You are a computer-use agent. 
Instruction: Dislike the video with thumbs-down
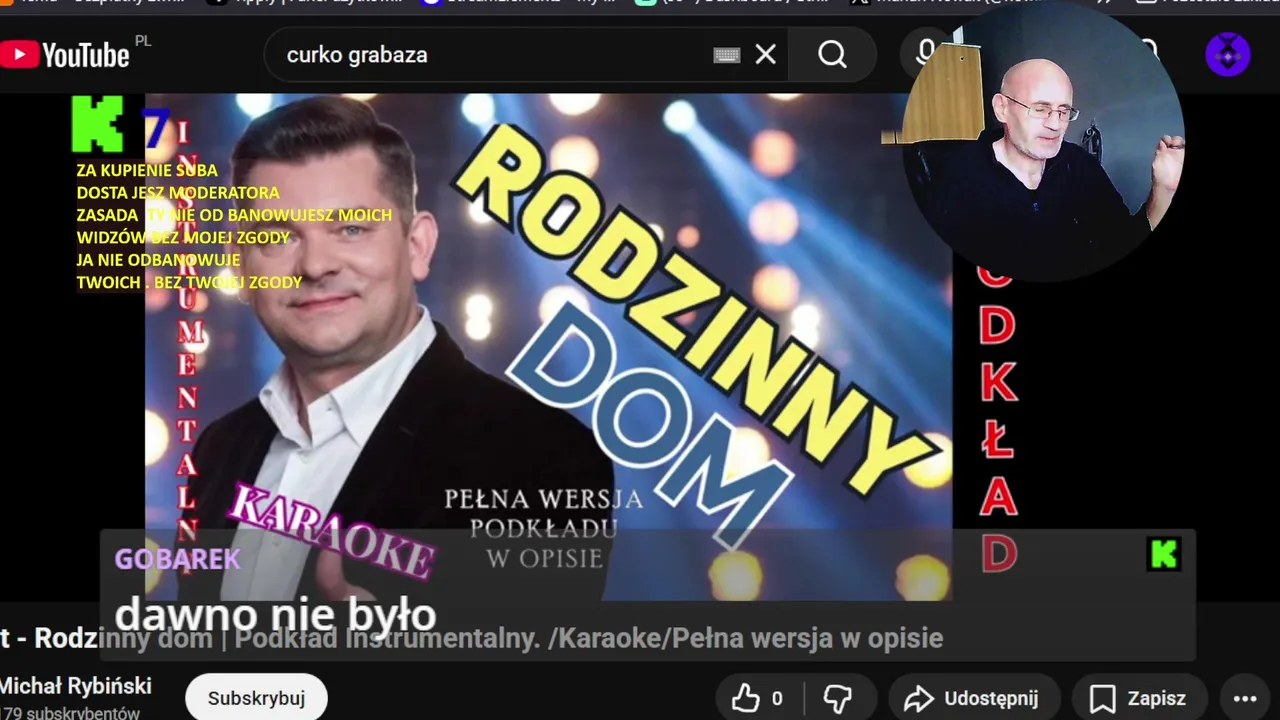(x=837, y=698)
